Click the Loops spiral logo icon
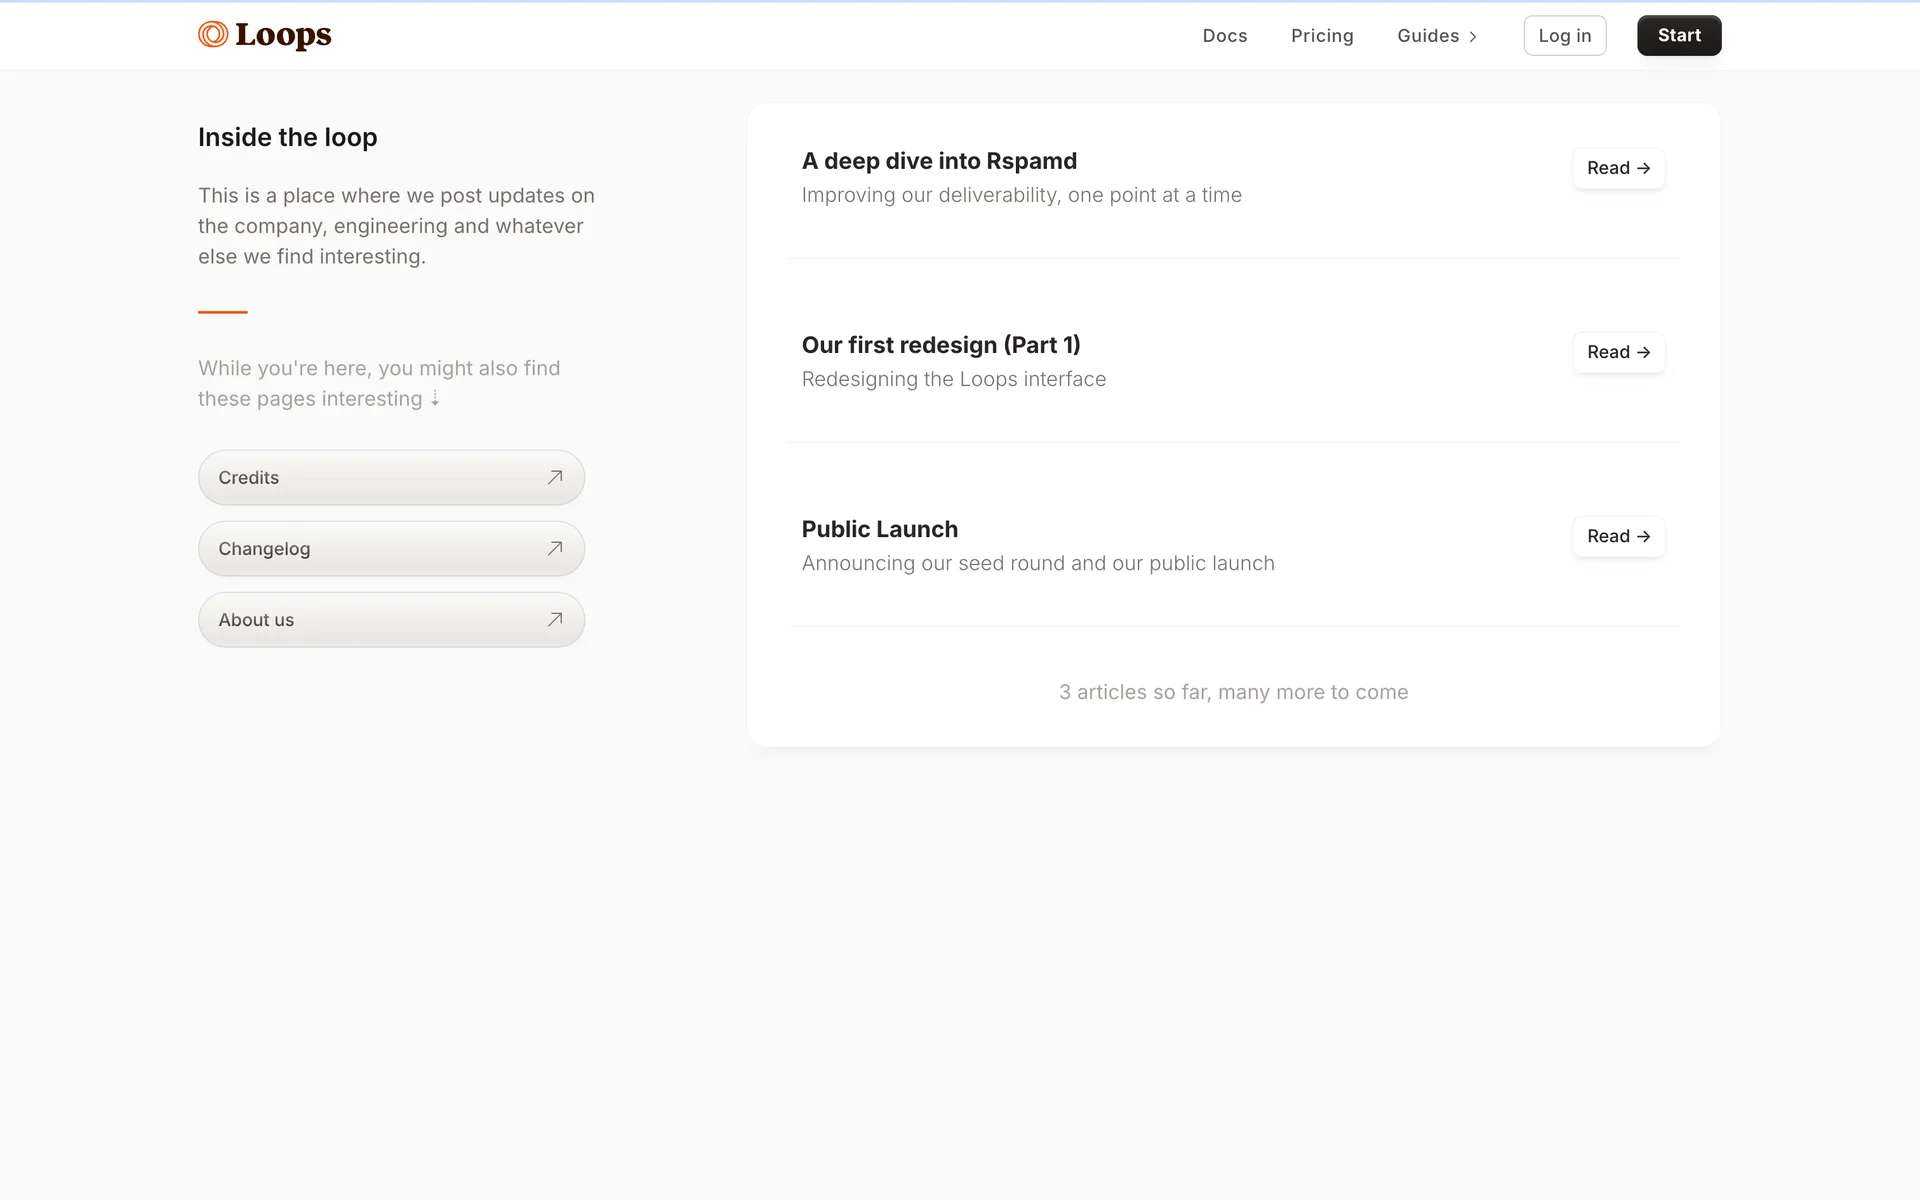The width and height of the screenshot is (1920, 1200). pos(212,35)
